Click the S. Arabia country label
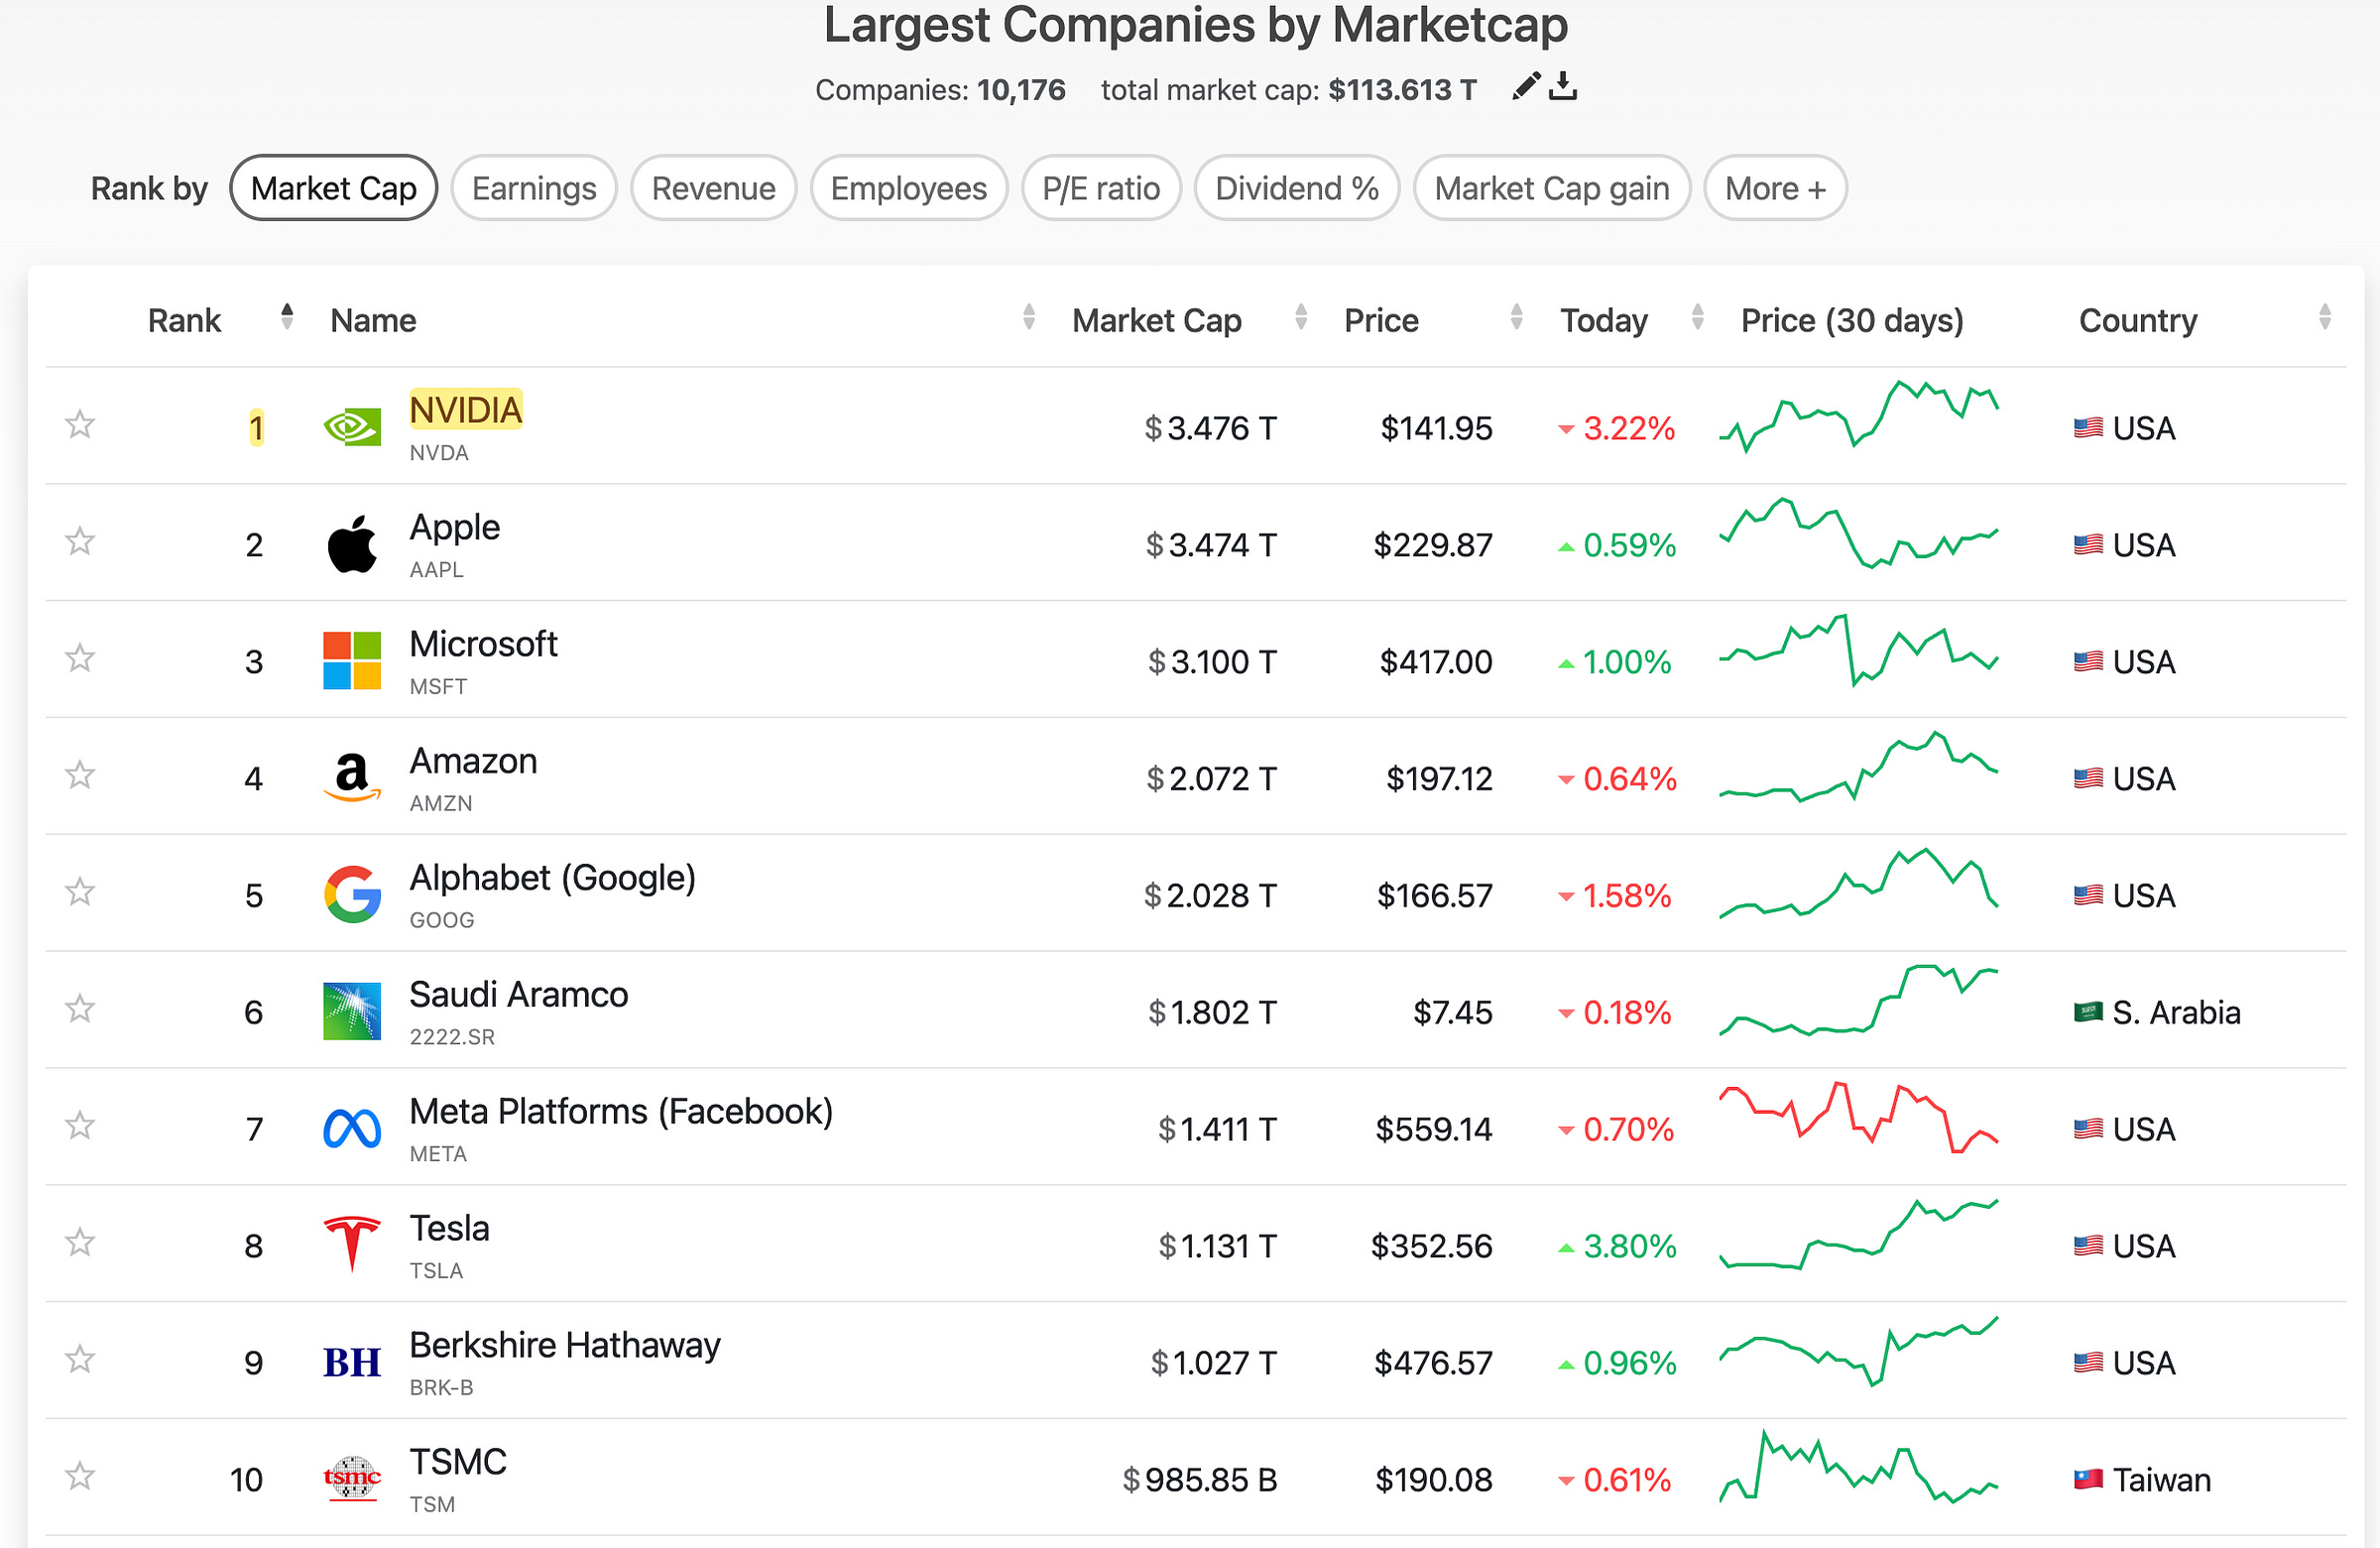Viewport: 2380px width, 1548px height. point(2176,1012)
